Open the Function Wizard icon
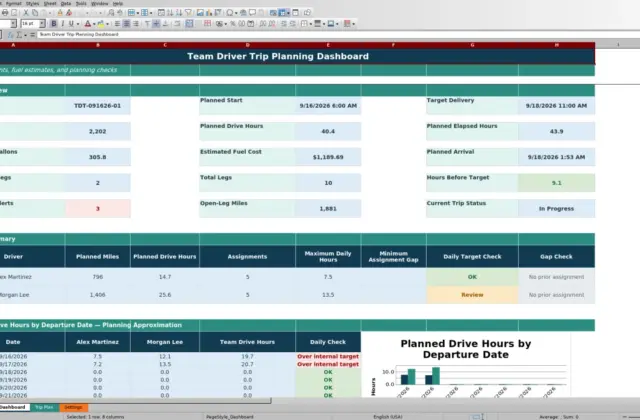The width and height of the screenshot is (640, 420). pos(11,35)
